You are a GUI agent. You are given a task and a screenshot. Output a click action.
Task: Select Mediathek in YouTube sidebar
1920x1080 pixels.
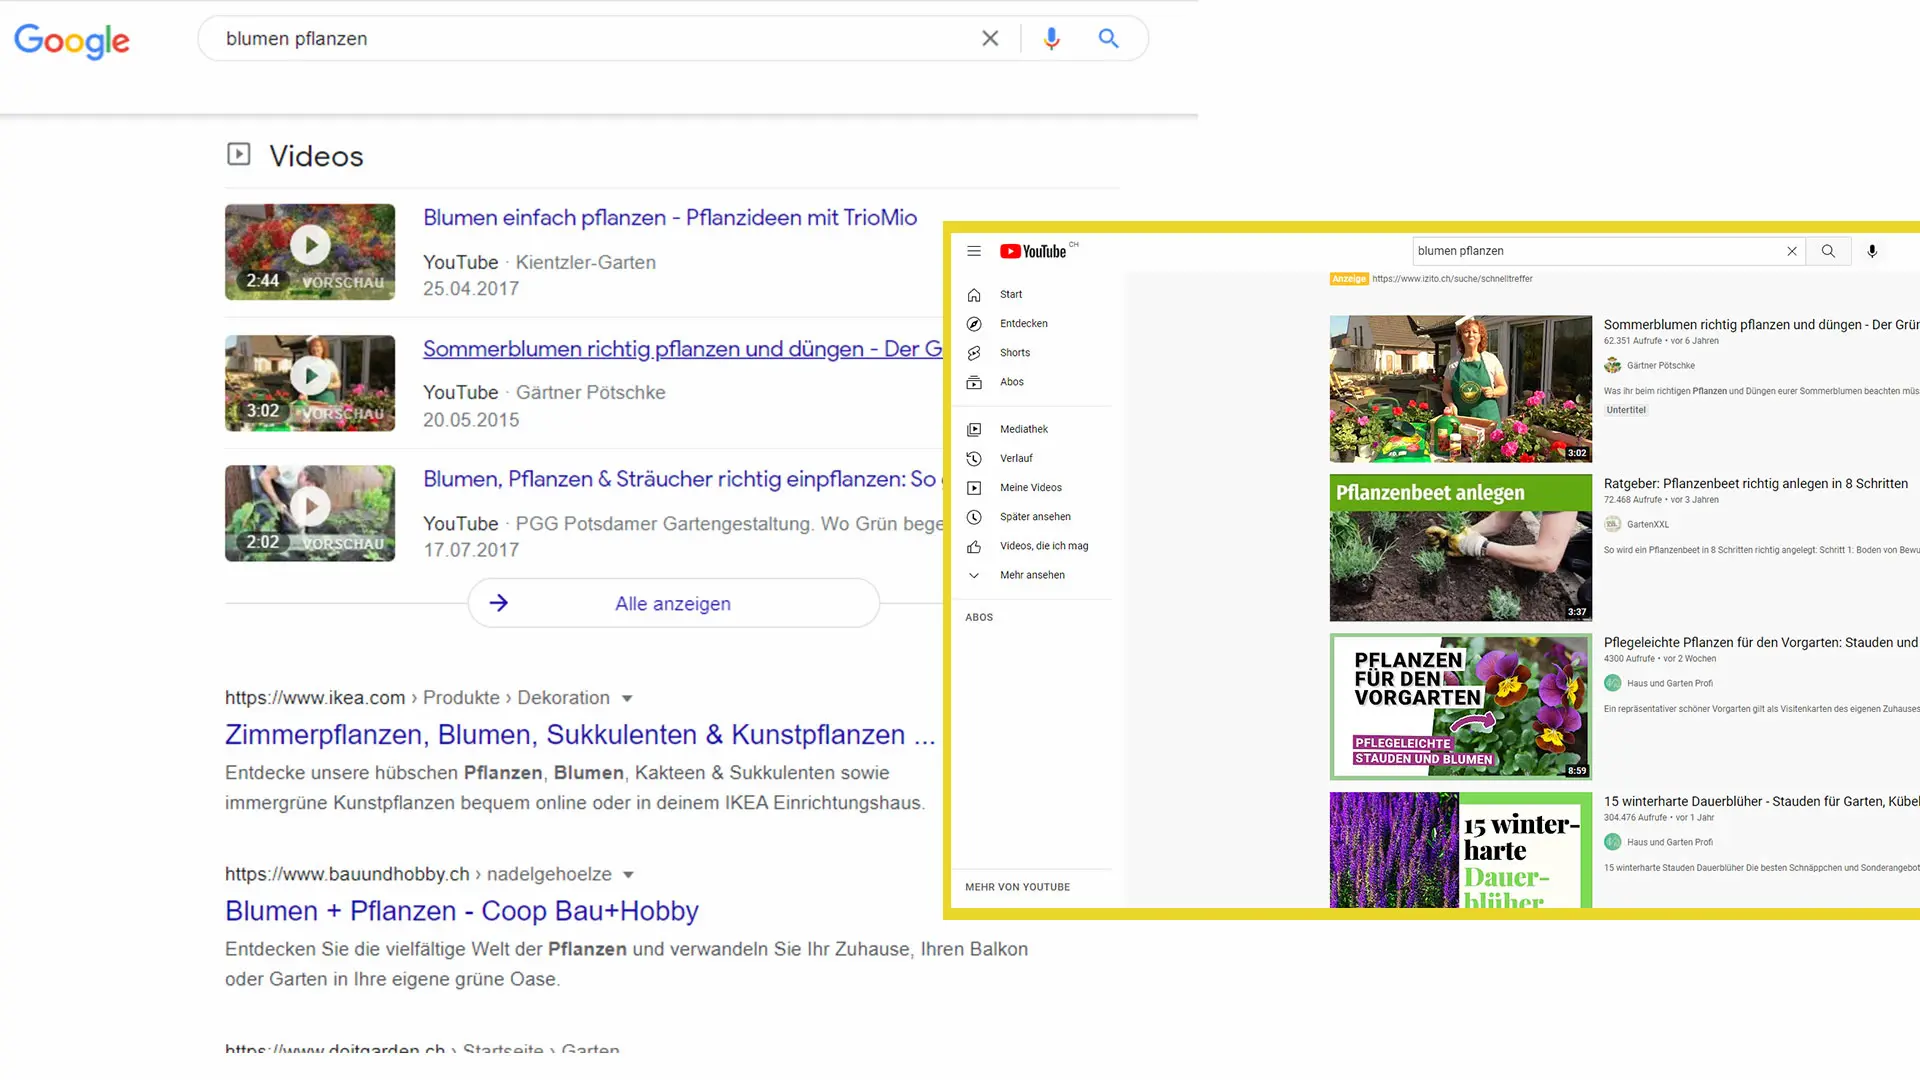point(1024,430)
